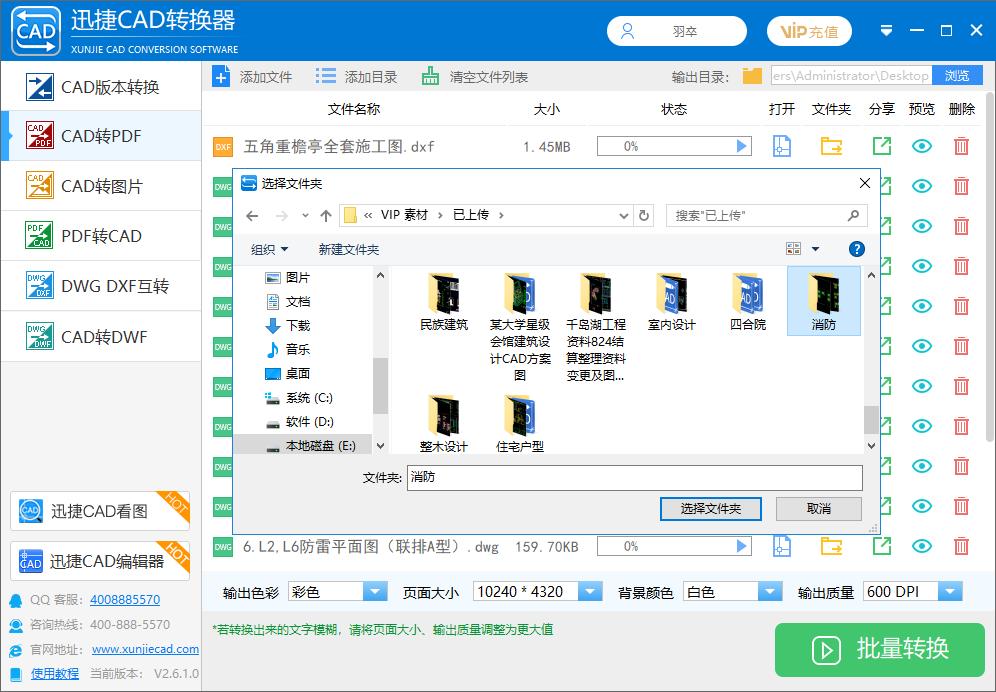Toggle the preview eye on the bottom DWG row
This screenshot has width=996, height=692.
pyautogui.click(x=921, y=545)
